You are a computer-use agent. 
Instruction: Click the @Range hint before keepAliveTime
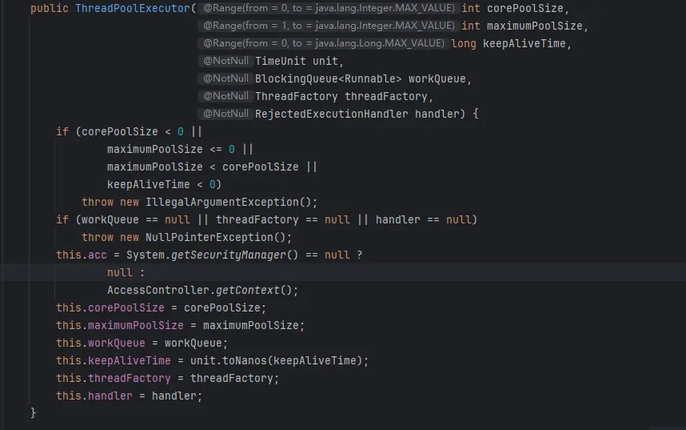click(323, 43)
